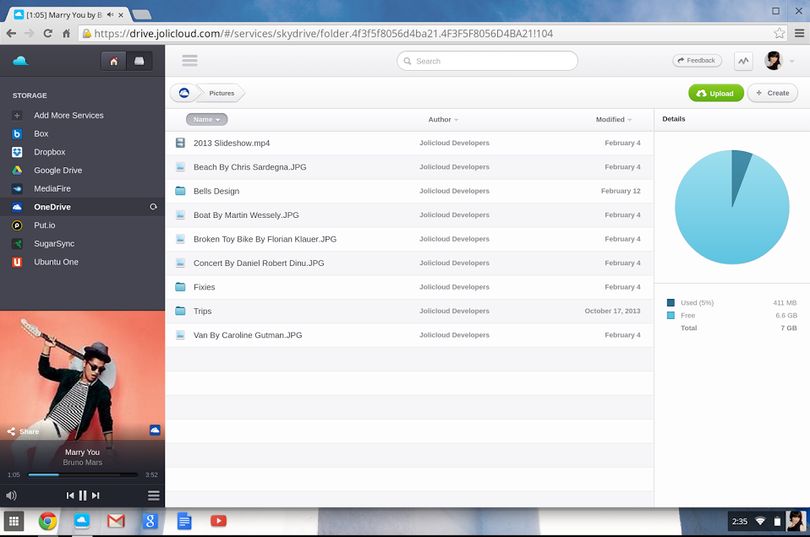Expand the Name sort dropdown
The height and width of the screenshot is (537, 810).
pyautogui.click(x=207, y=119)
